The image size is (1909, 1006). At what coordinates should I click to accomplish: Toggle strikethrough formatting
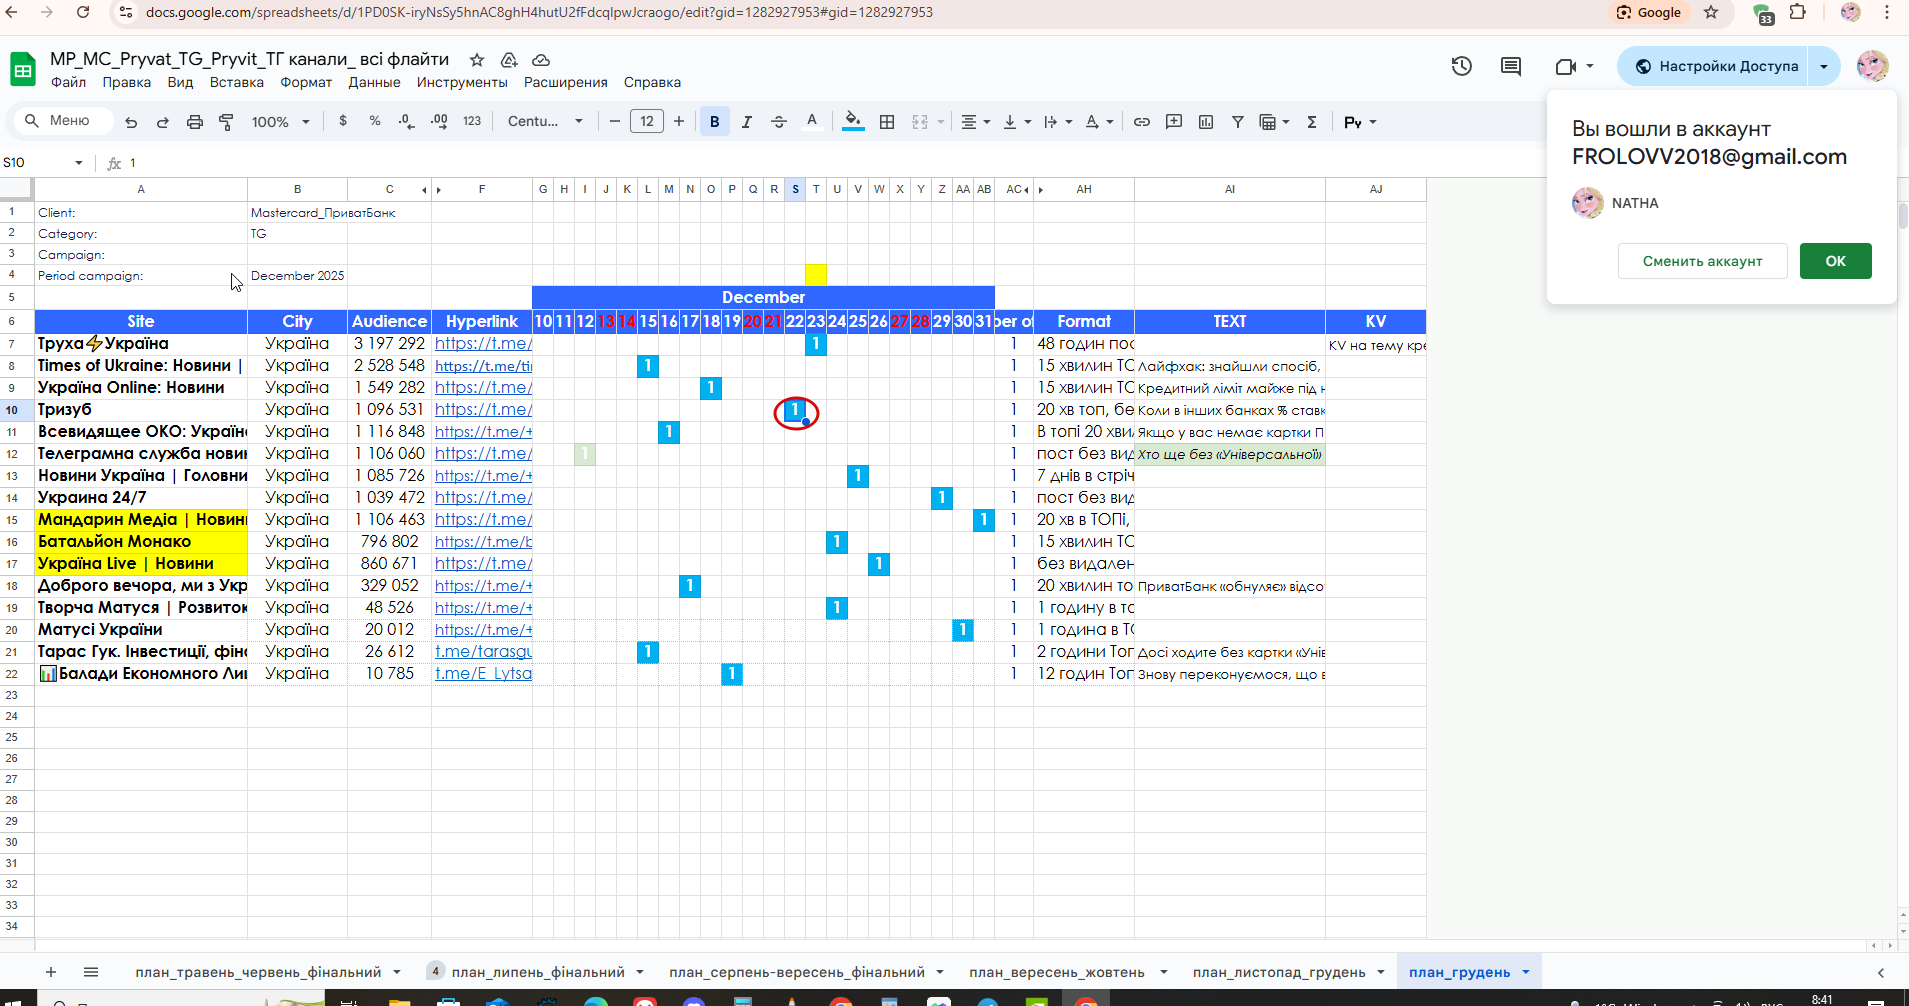[779, 121]
